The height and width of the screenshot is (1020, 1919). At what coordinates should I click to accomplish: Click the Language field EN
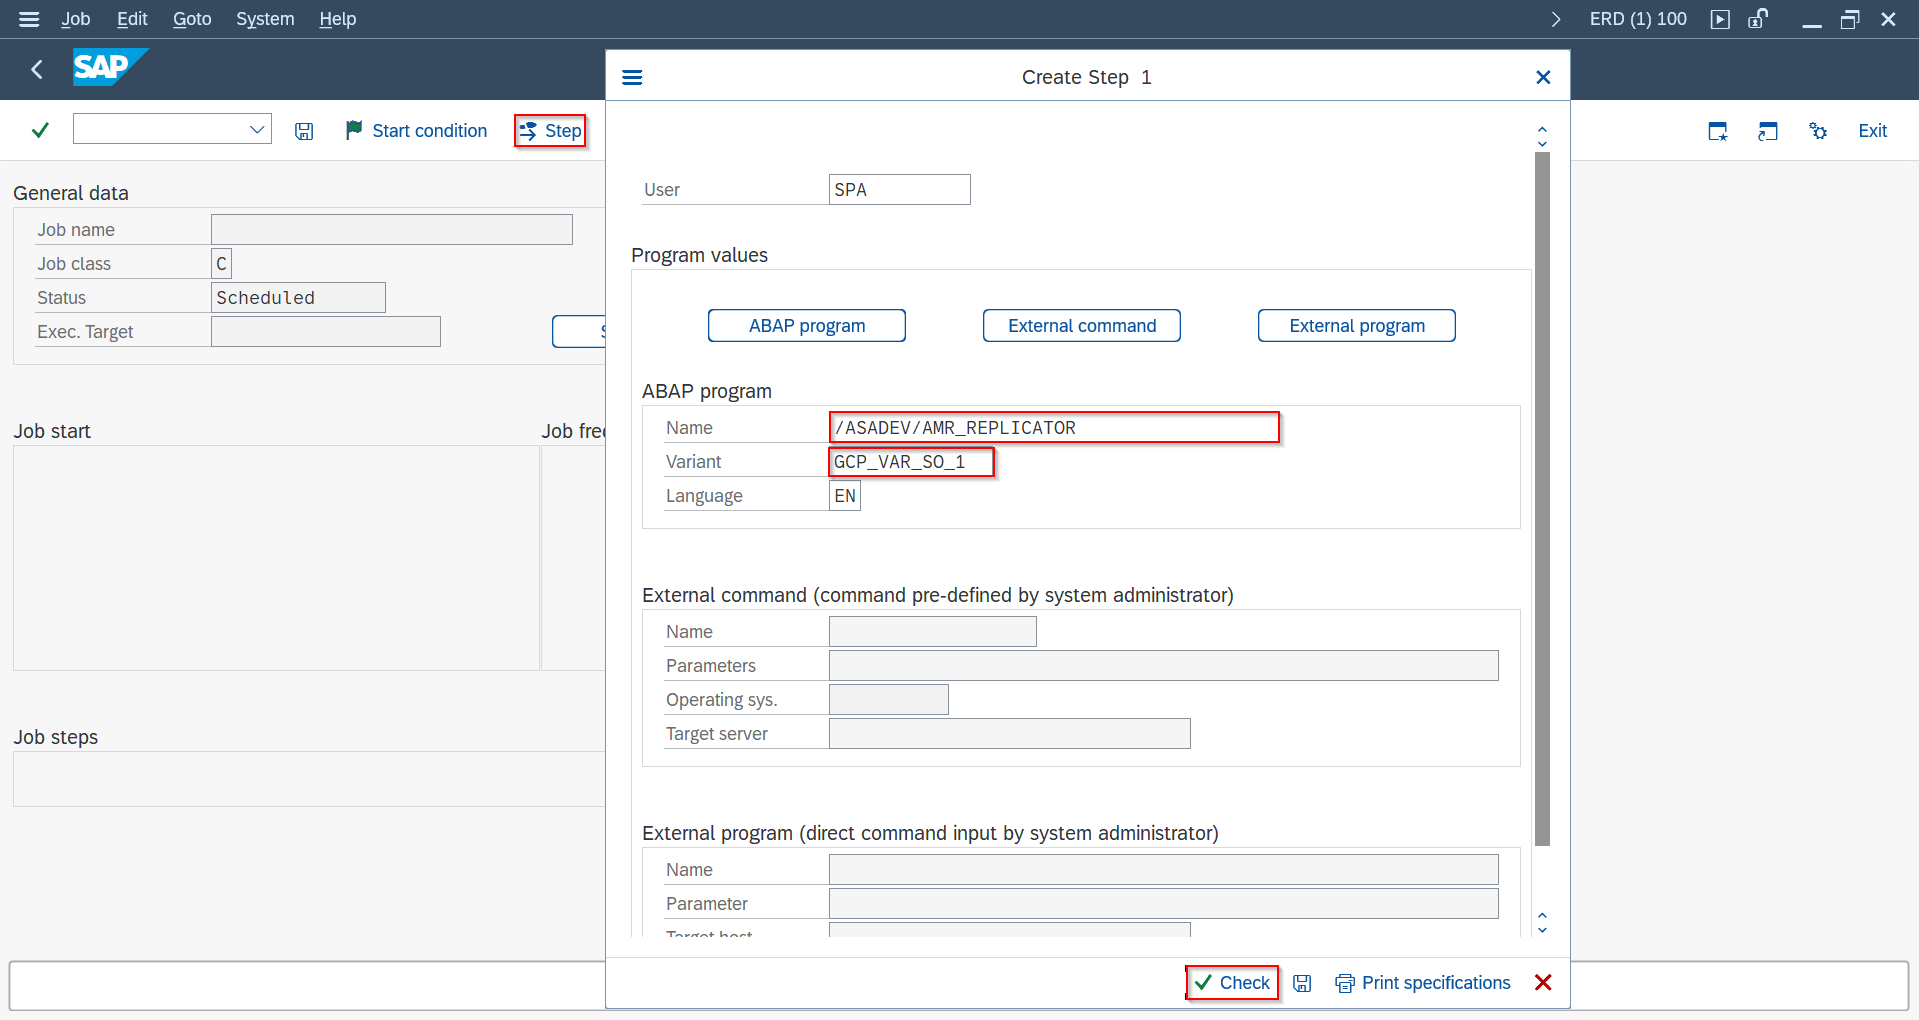point(844,496)
